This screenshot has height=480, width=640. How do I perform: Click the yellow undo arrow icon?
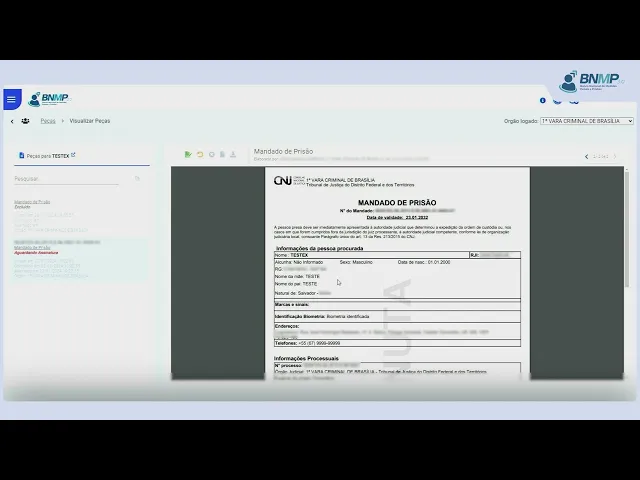(200, 154)
